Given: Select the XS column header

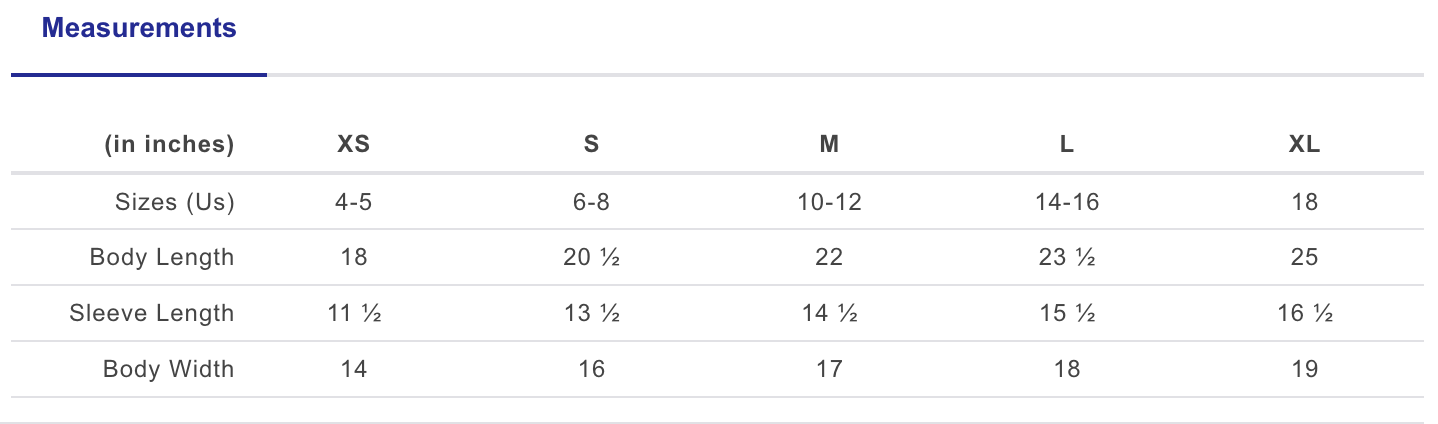Looking at the screenshot, I should (x=354, y=144).
